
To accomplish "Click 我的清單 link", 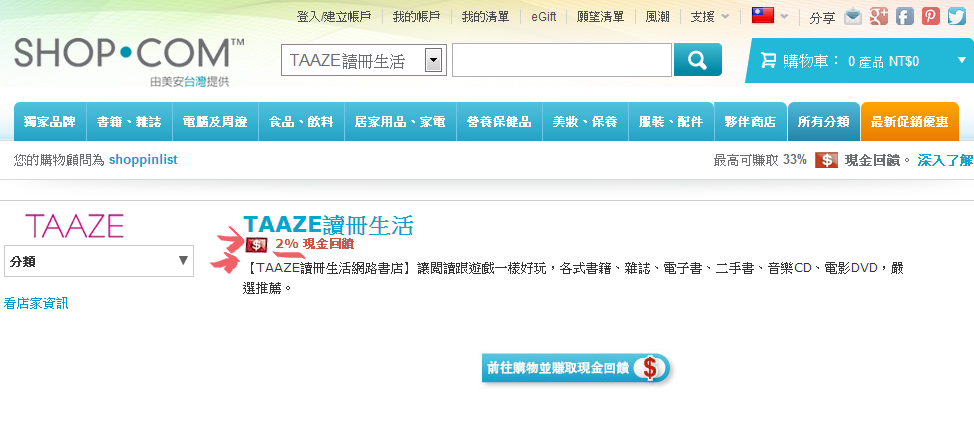I will pyautogui.click(x=485, y=17).
